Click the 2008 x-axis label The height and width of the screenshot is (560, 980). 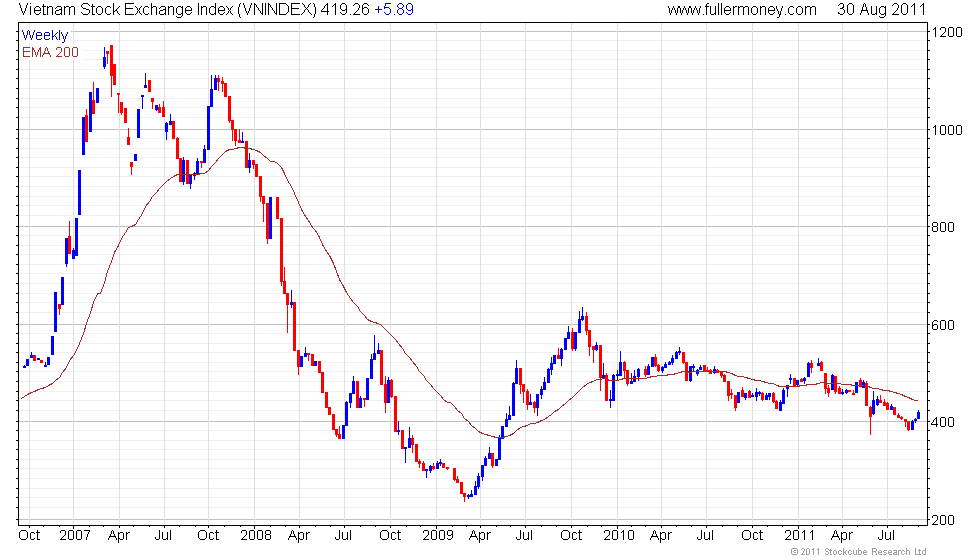(x=256, y=536)
